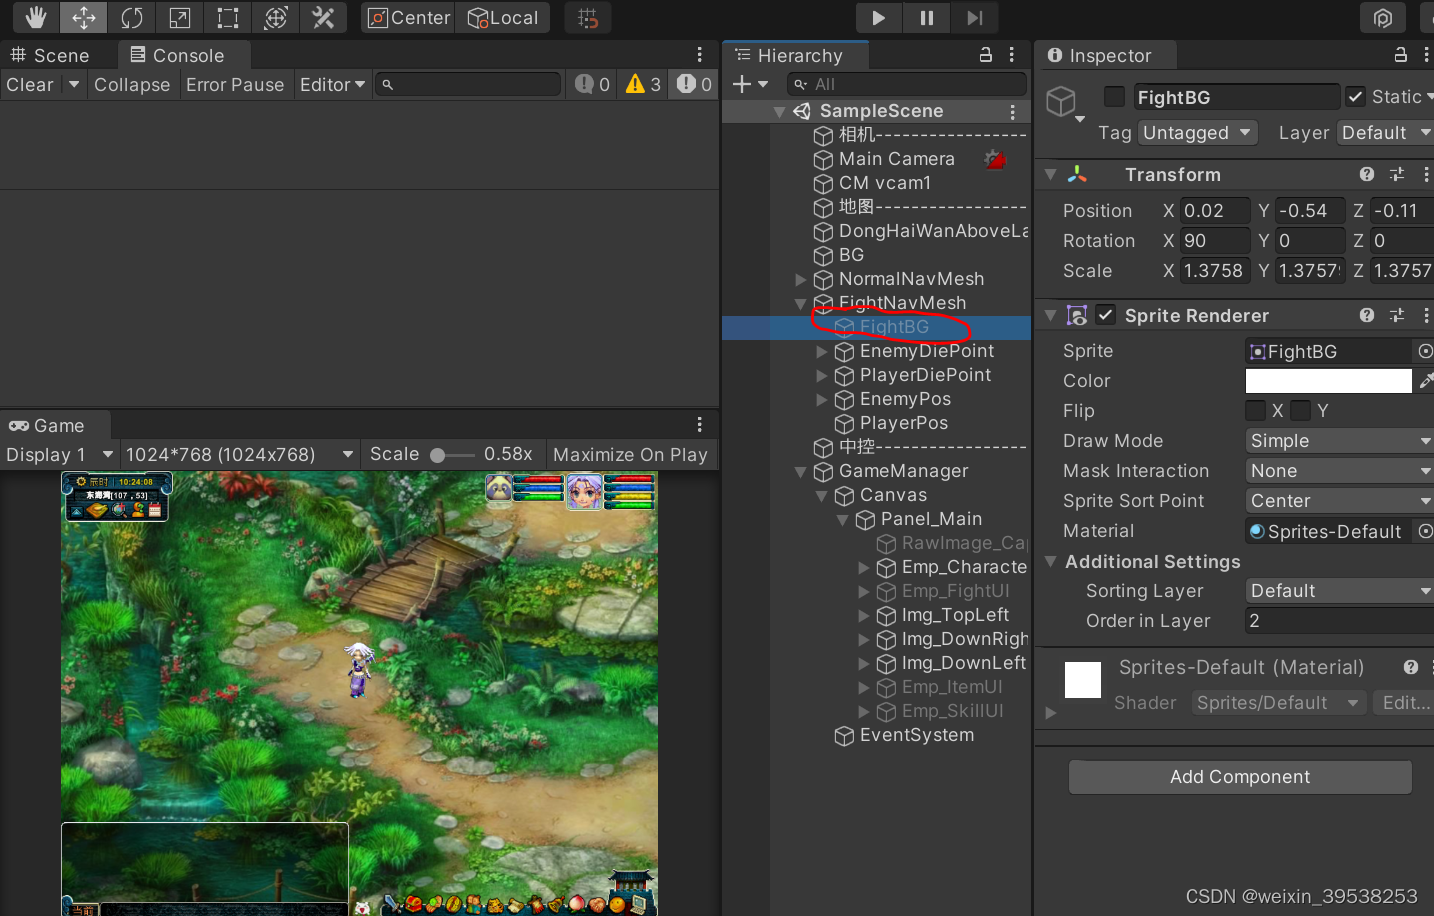Toggle warning messages filter showing 3

point(643,85)
